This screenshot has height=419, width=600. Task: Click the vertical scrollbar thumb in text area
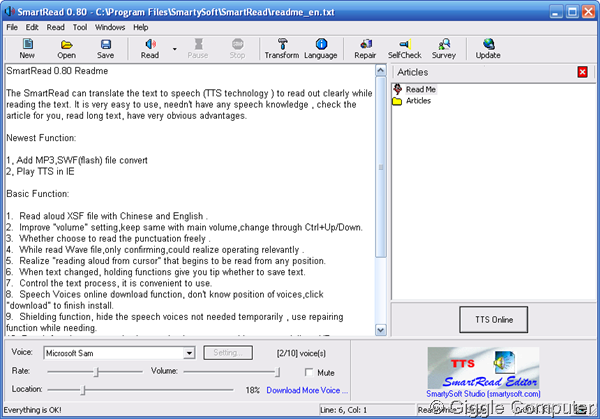tap(381, 167)
